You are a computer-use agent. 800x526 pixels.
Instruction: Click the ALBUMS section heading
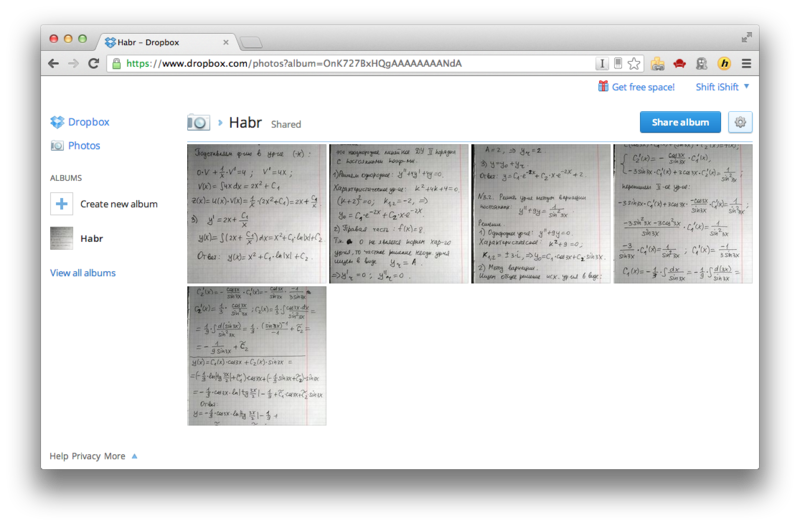[x=66, y=178]
